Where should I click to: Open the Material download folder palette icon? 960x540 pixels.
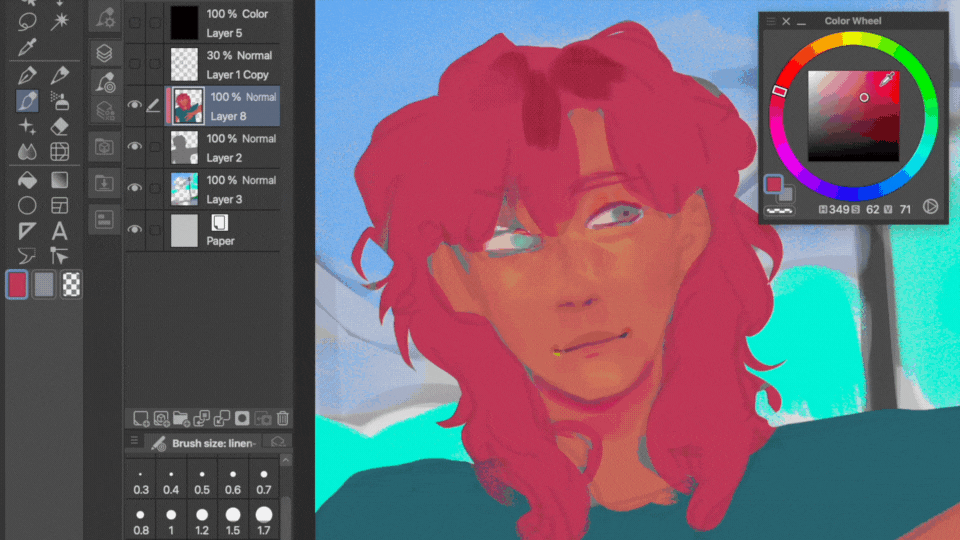click(104, 183)
